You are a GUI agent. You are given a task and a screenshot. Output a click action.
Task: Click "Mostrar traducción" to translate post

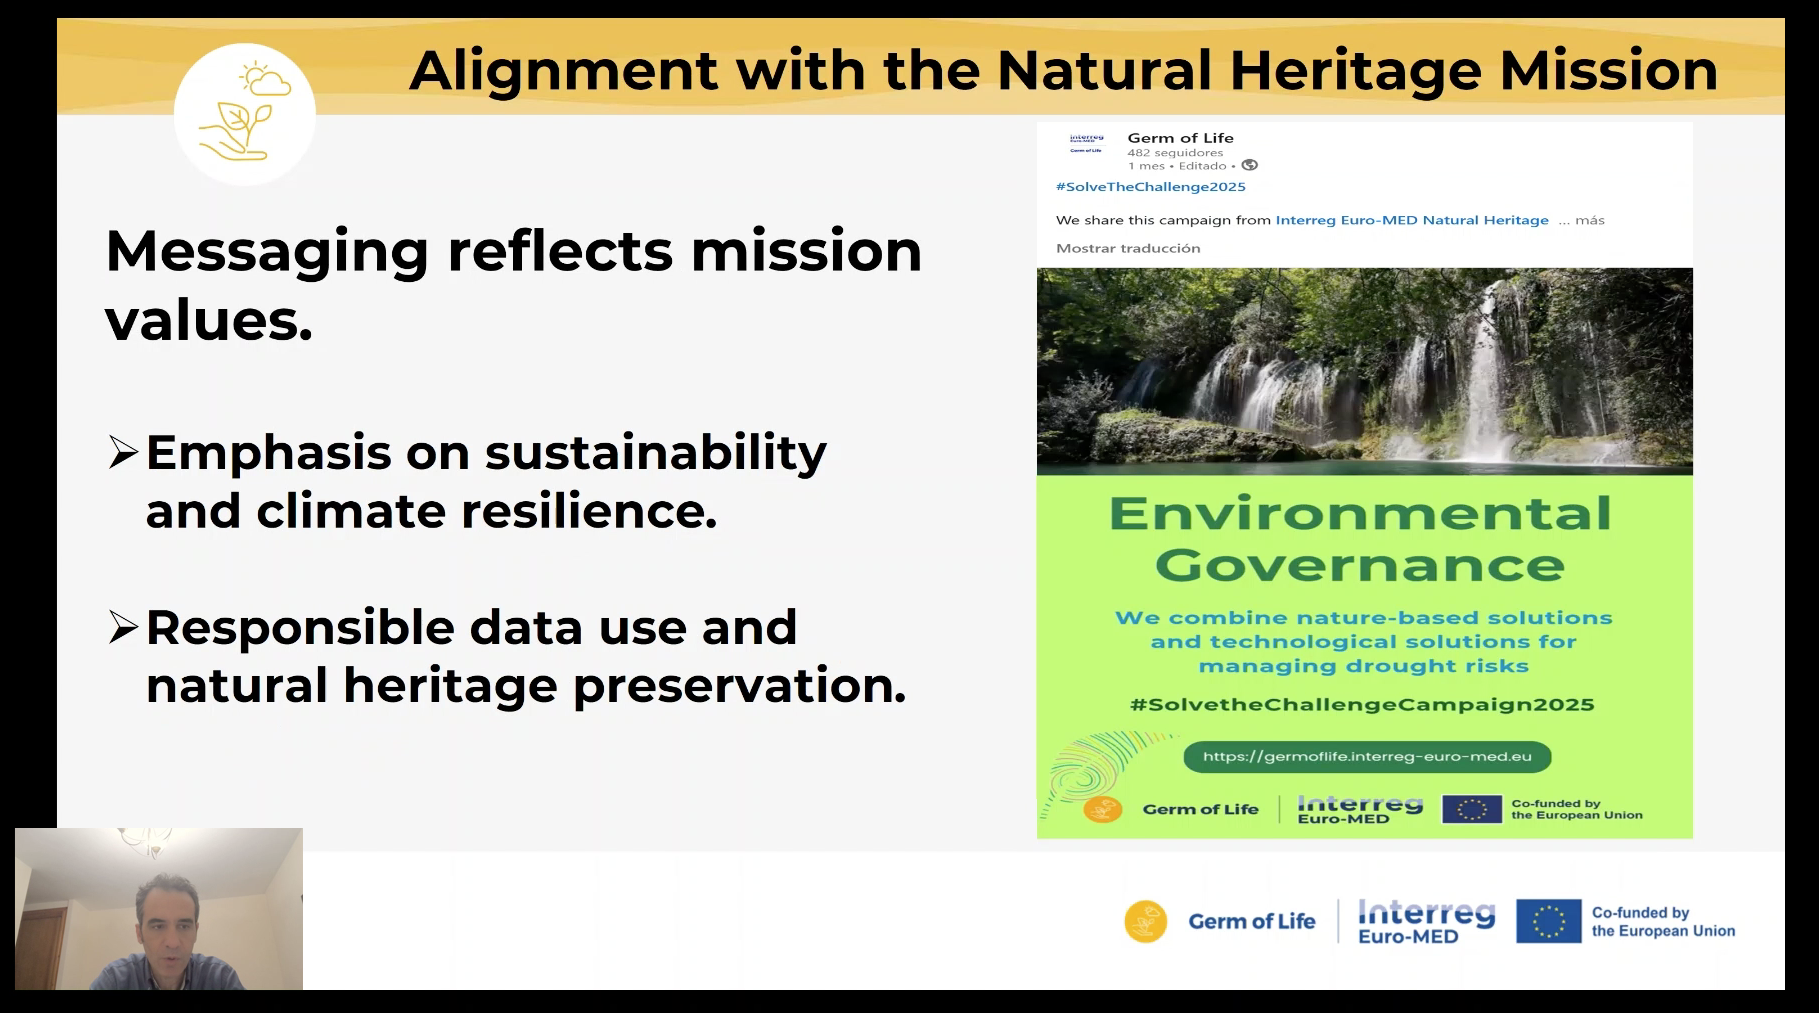[x=1127, y=248]
